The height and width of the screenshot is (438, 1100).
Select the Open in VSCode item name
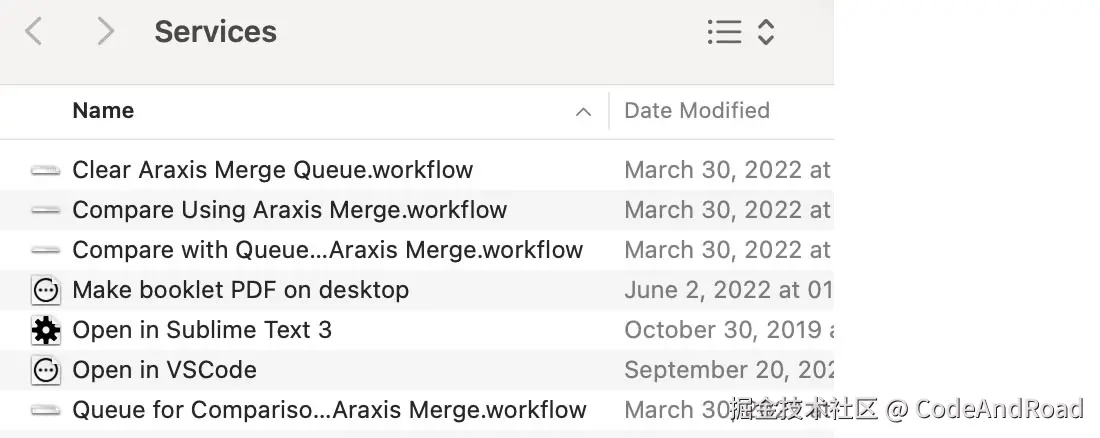pos(164,370)
